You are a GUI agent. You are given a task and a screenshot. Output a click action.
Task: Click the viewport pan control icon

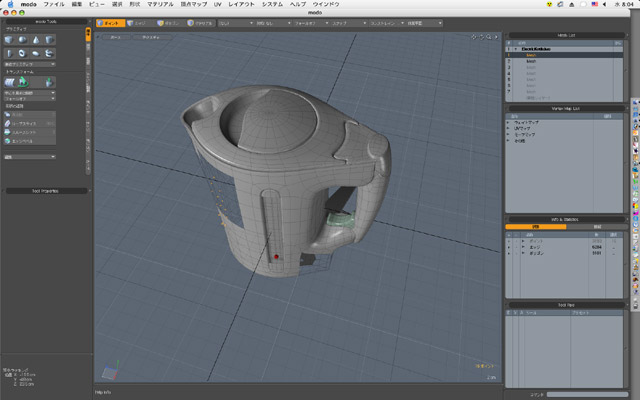473,37
